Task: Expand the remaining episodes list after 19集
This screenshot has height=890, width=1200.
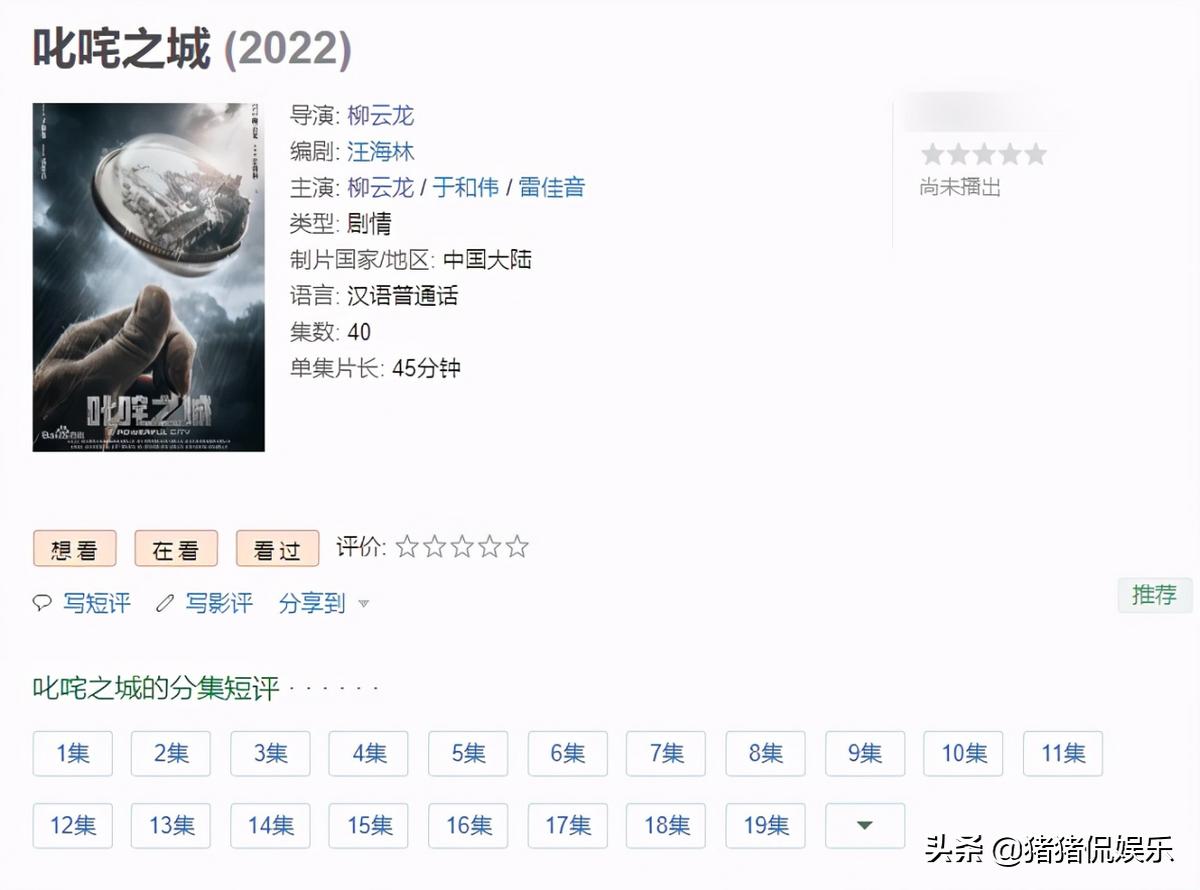Action: click(x=865, y=826)
